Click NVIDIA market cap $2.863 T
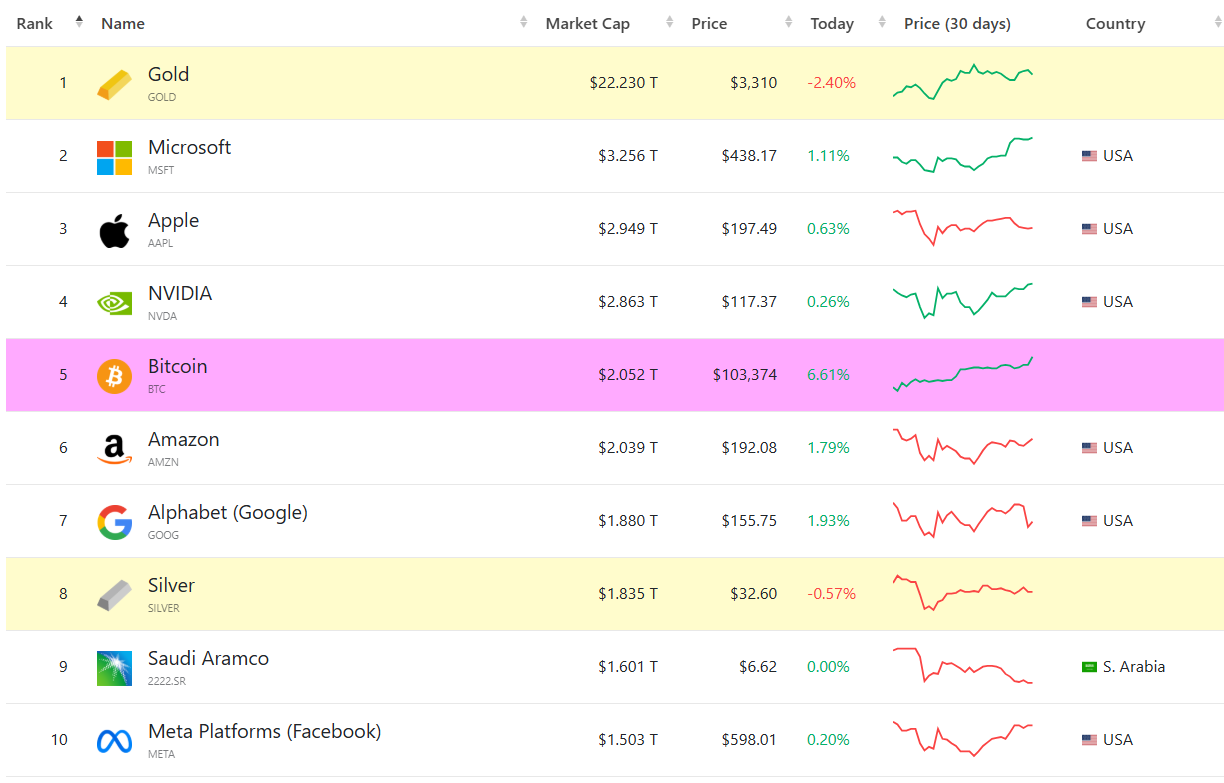1224x783 pixels. point(628,302)
